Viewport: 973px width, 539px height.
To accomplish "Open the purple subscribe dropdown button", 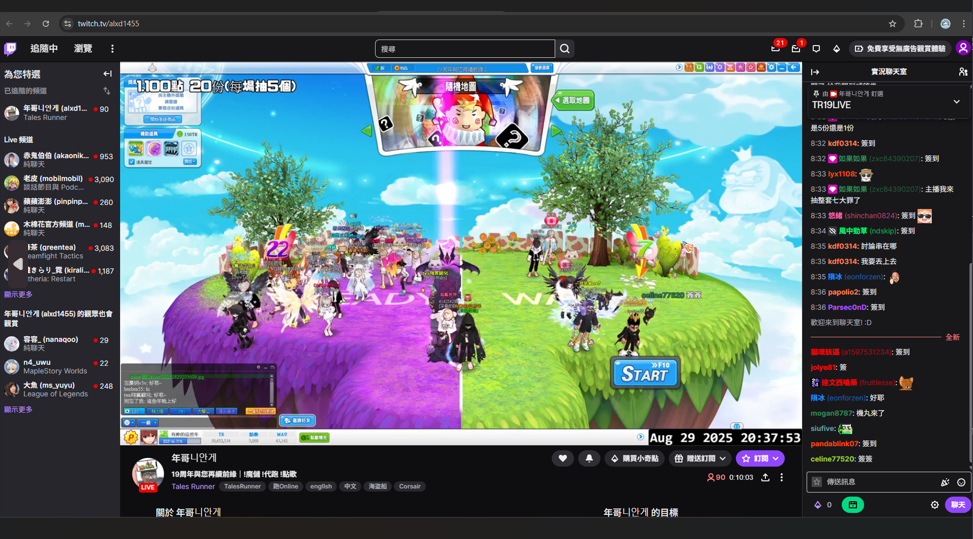I will pos(759,458).
